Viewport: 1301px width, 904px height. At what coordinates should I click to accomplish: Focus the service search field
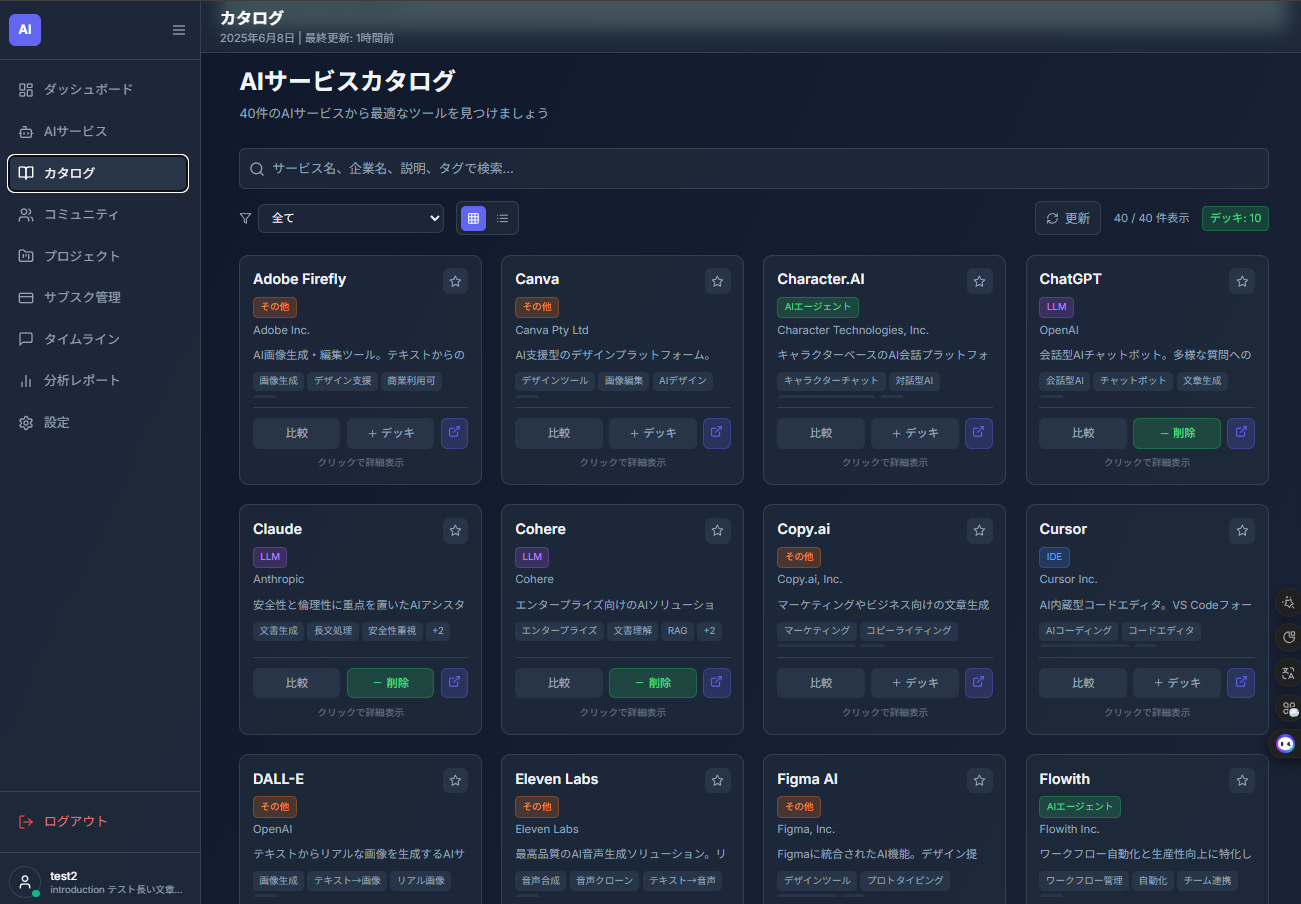pos(754,169)
